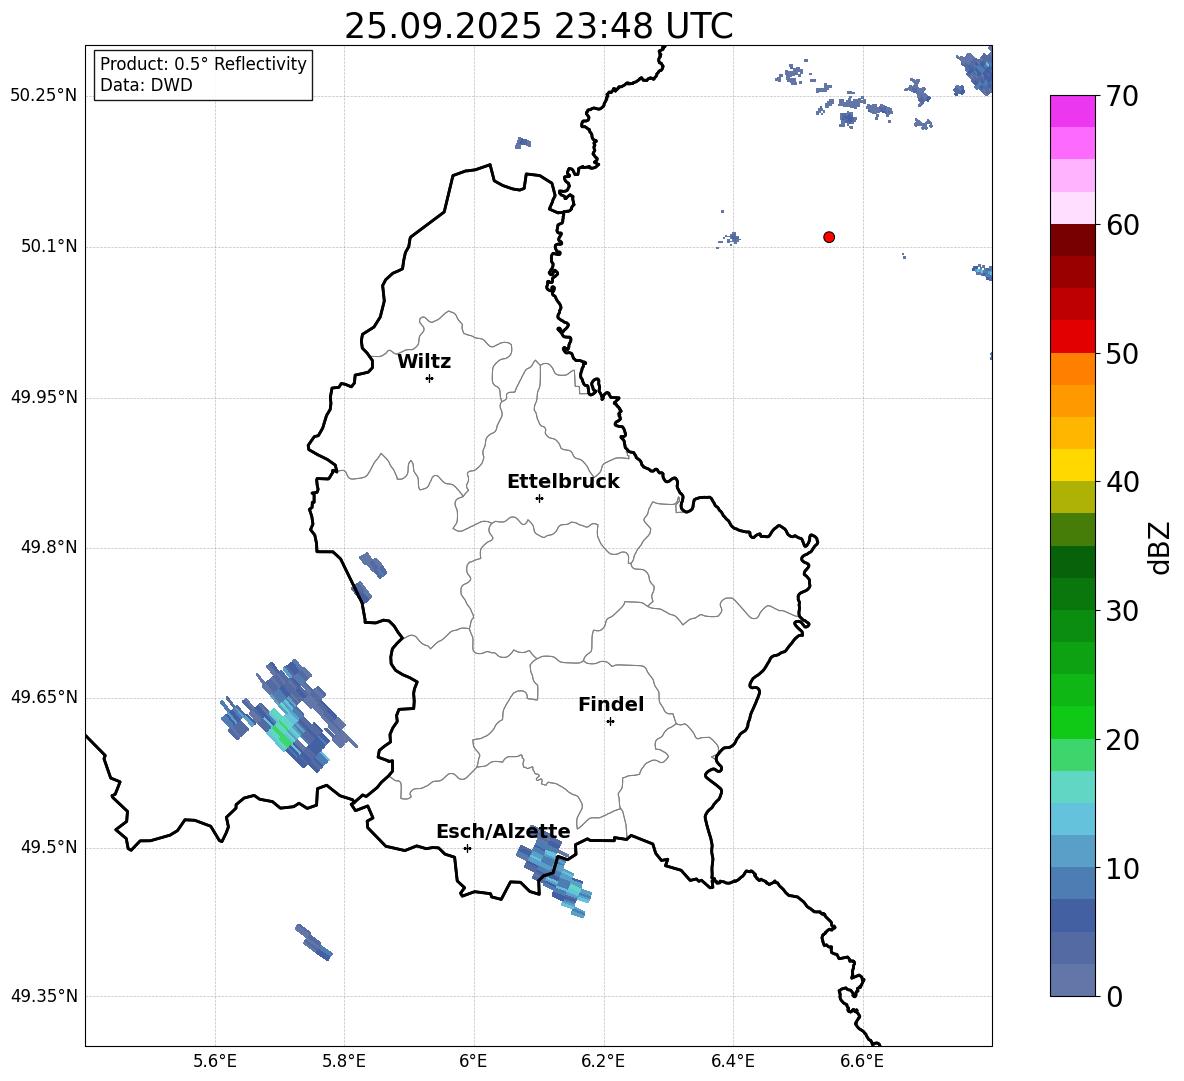Click the Product: 0.5° Reflectivity text

pos(203,64)
